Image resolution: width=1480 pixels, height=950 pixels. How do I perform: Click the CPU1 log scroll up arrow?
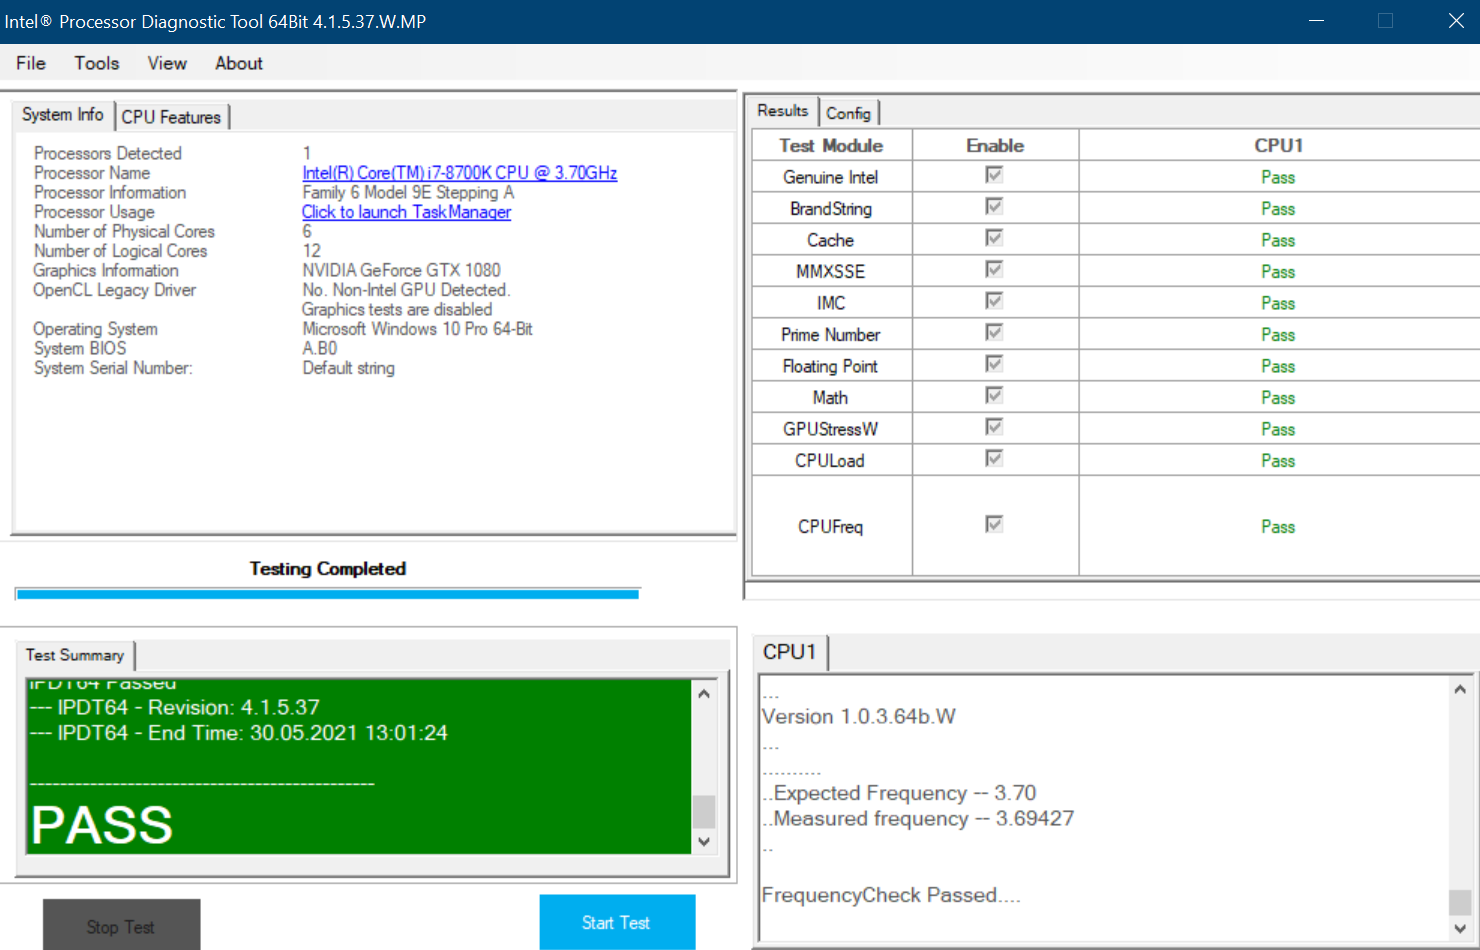tap(1460, 689)
